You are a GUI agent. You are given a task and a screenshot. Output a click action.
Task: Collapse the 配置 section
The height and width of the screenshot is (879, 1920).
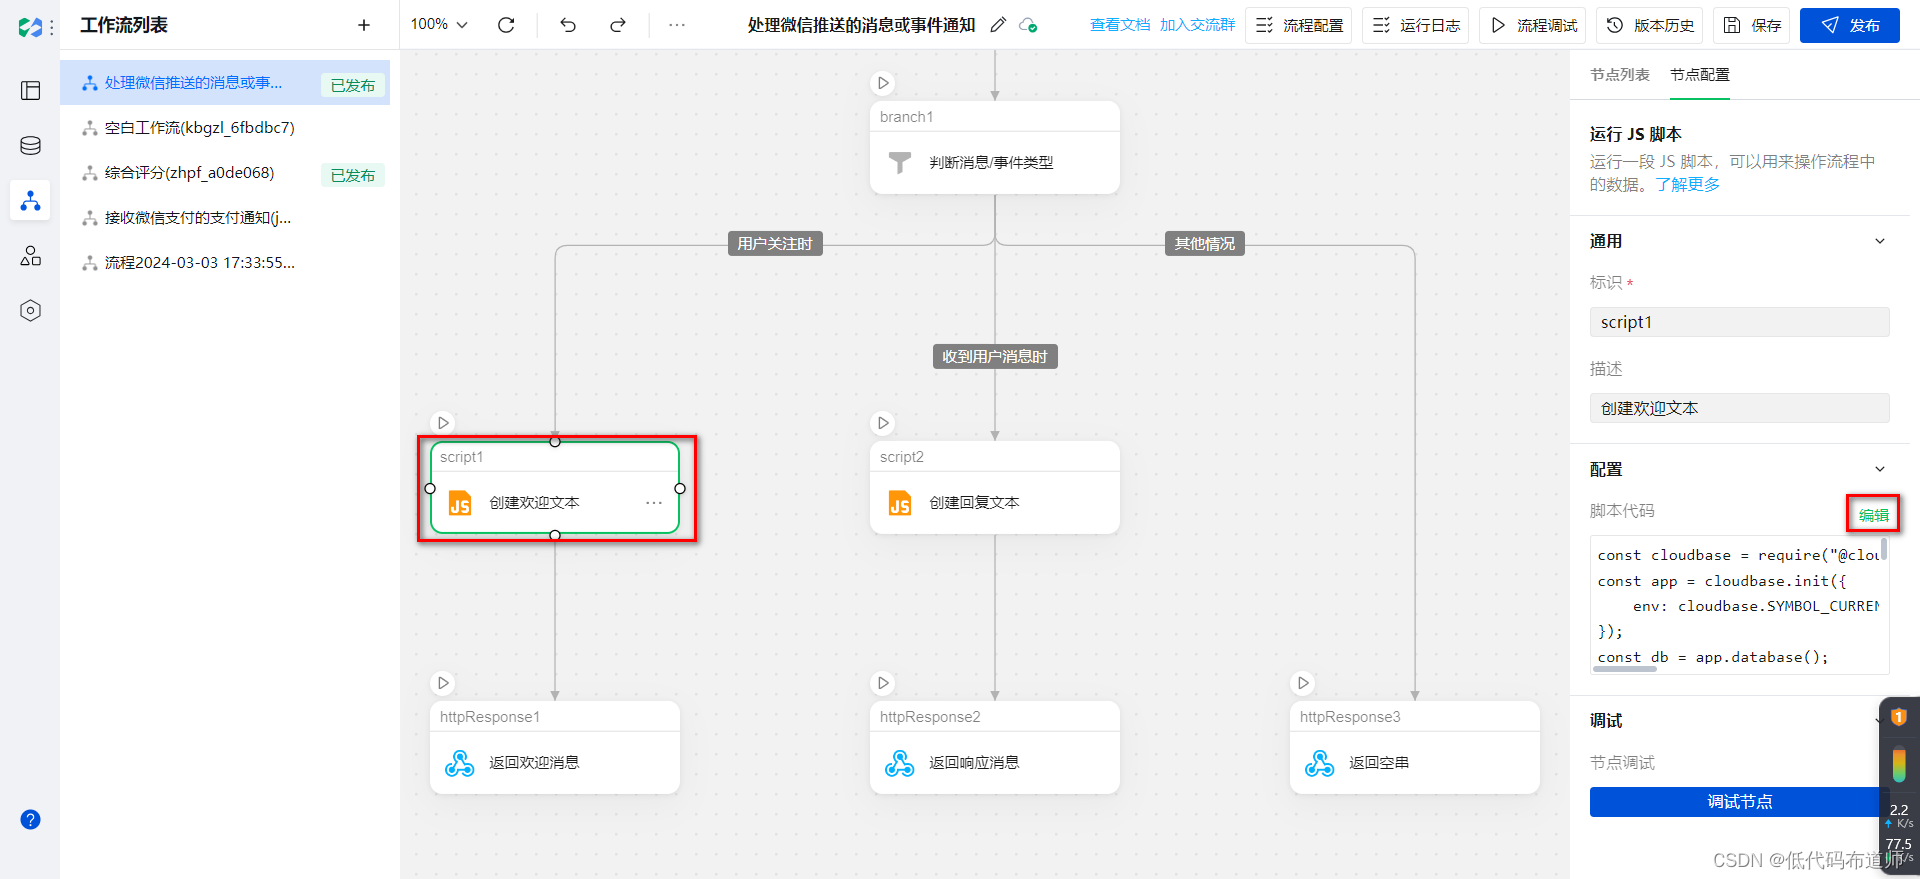pyautogui.click(x=1880, y=469)
